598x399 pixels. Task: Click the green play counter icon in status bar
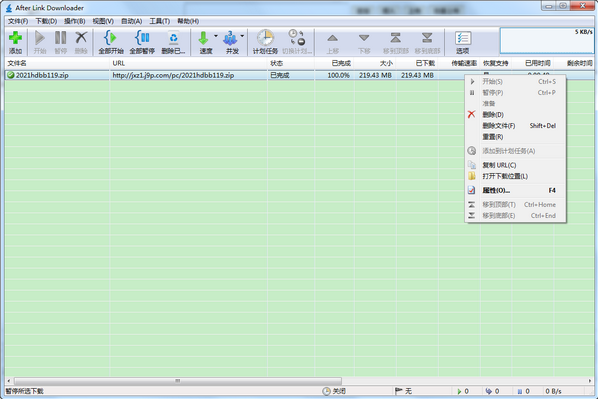tap(459, 391)
